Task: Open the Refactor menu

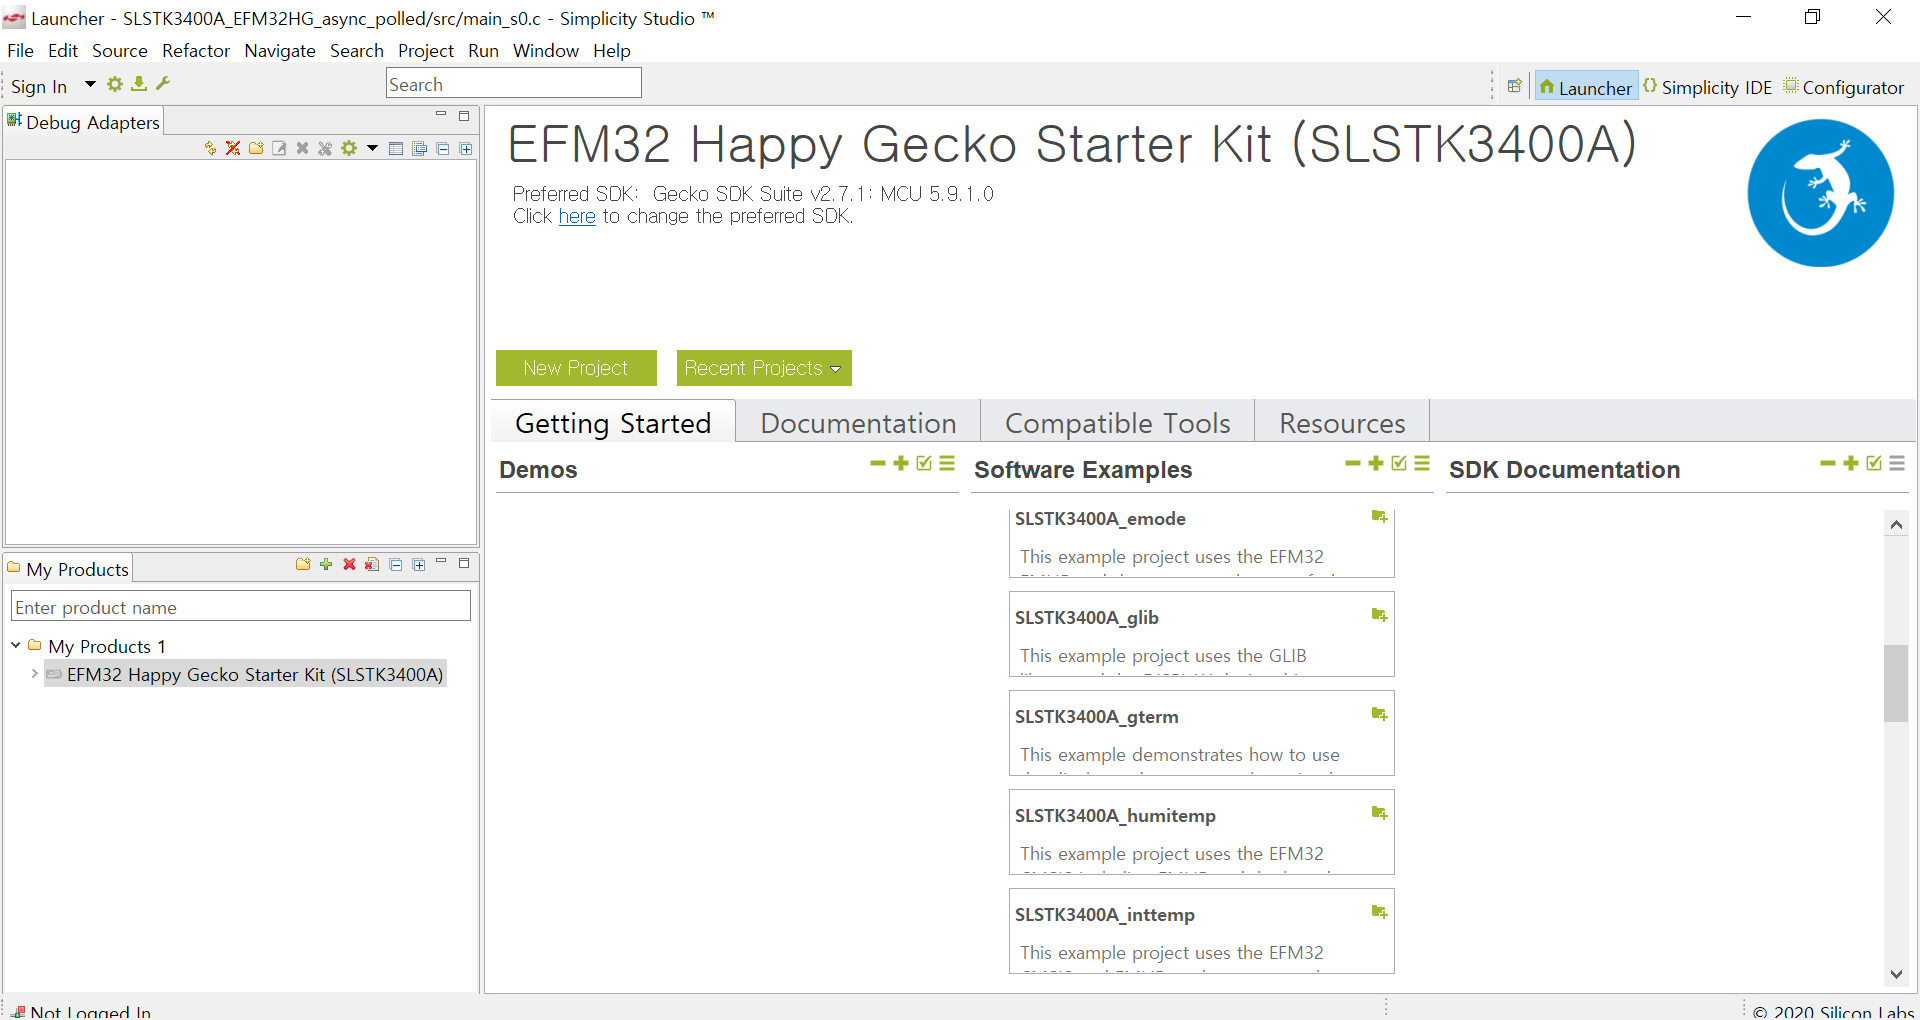Action: pyautogui.click(x=196, y=51)
